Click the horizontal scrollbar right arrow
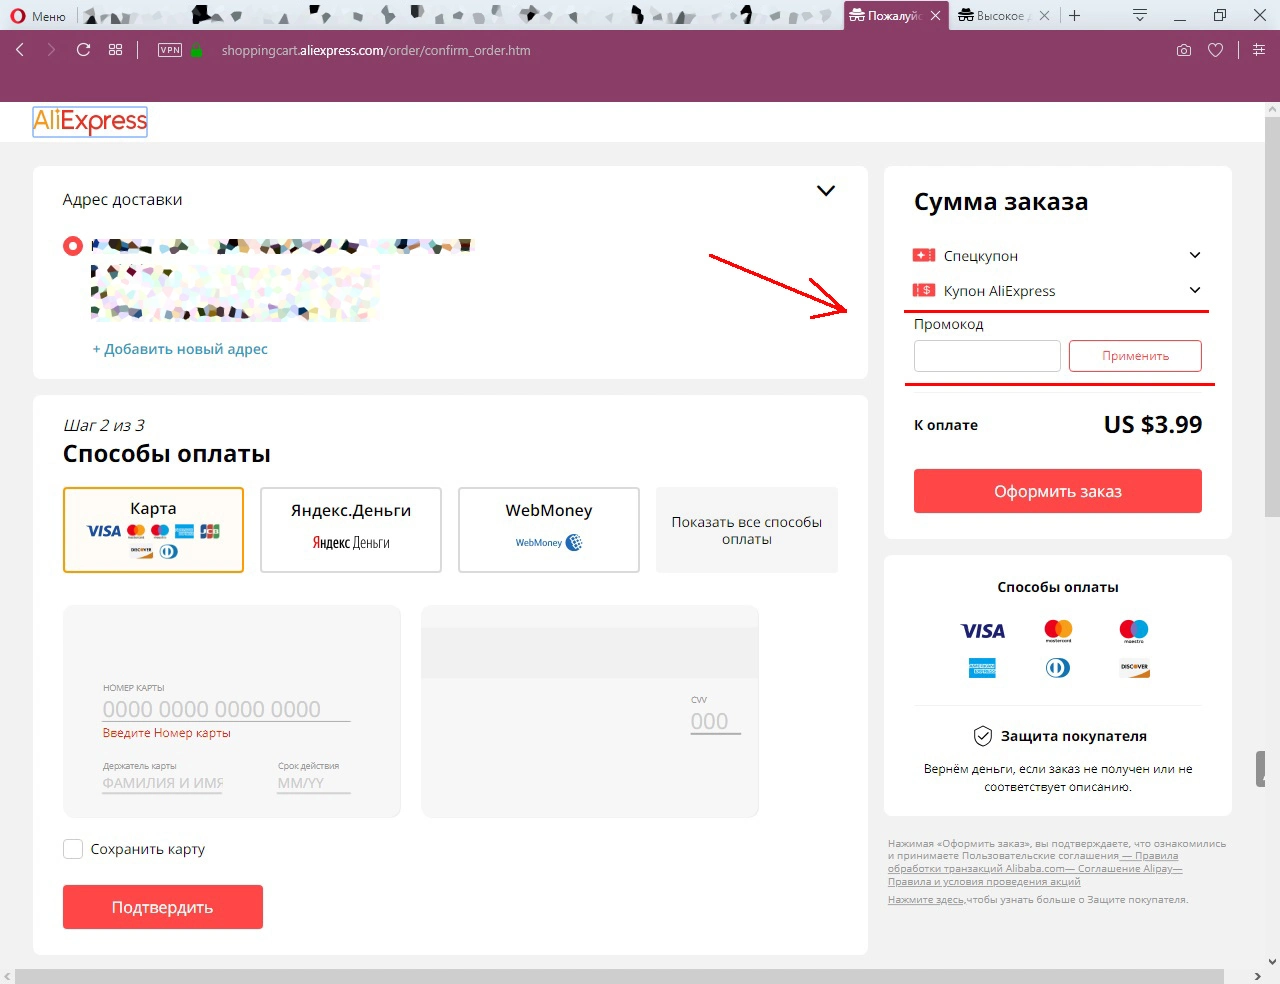 [1257, 976]
